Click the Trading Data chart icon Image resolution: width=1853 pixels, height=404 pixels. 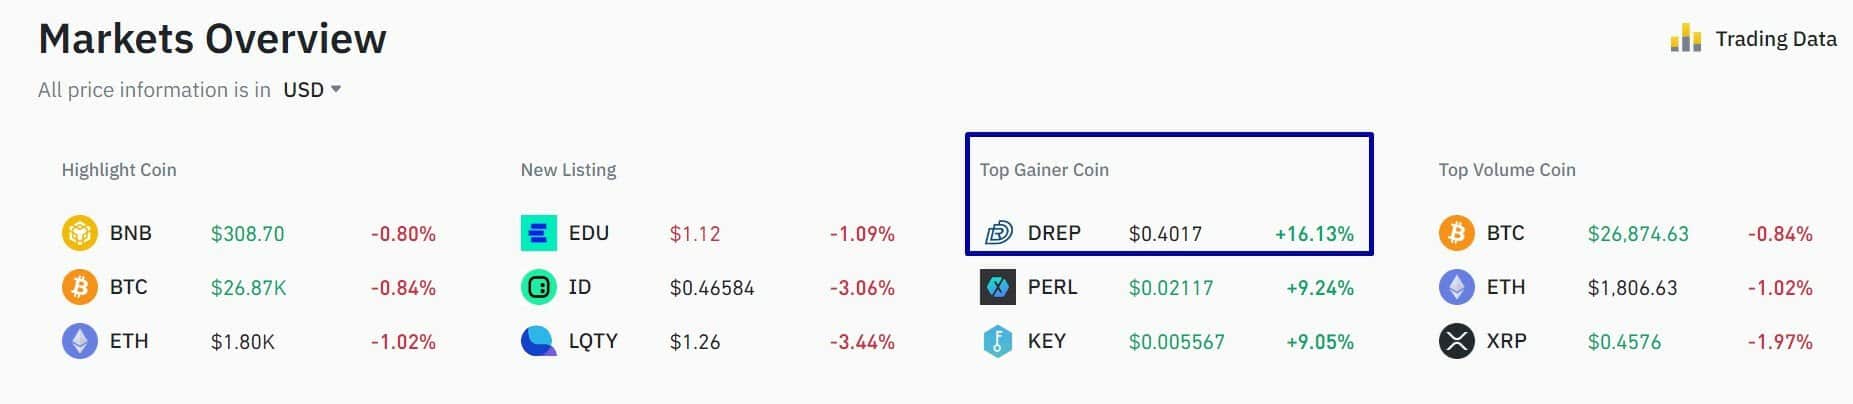(1685, 39)
